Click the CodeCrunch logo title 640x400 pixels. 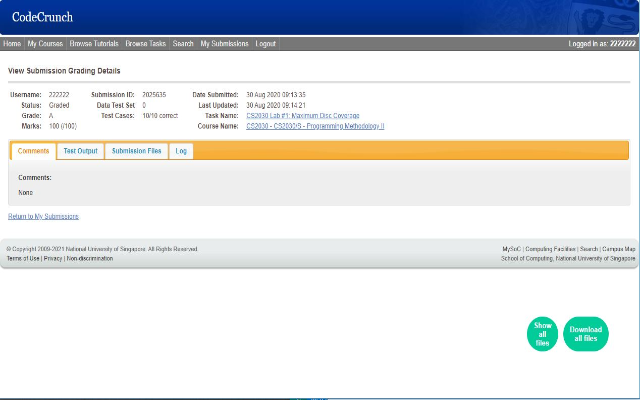[x=42, y=17]
